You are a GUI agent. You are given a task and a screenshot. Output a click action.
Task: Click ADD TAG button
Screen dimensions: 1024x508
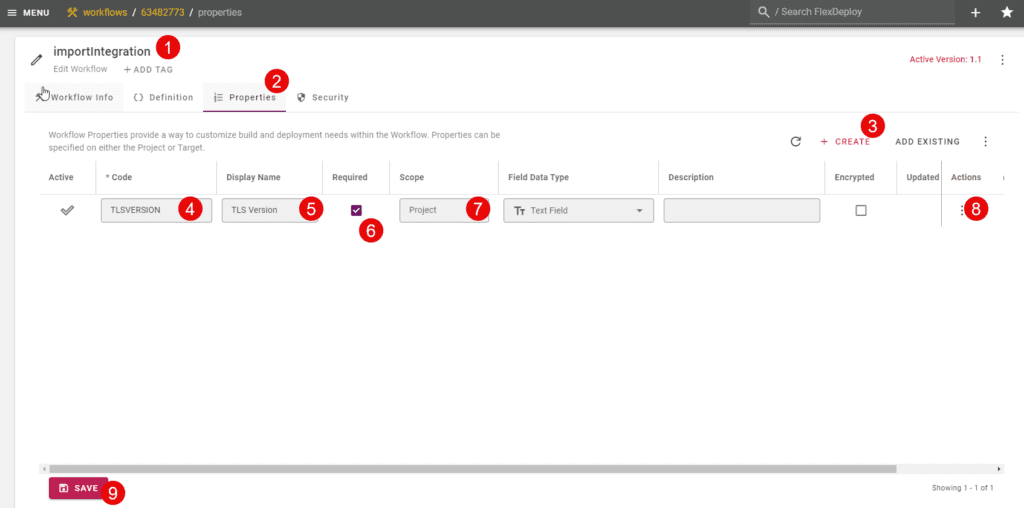coord(148,69)
